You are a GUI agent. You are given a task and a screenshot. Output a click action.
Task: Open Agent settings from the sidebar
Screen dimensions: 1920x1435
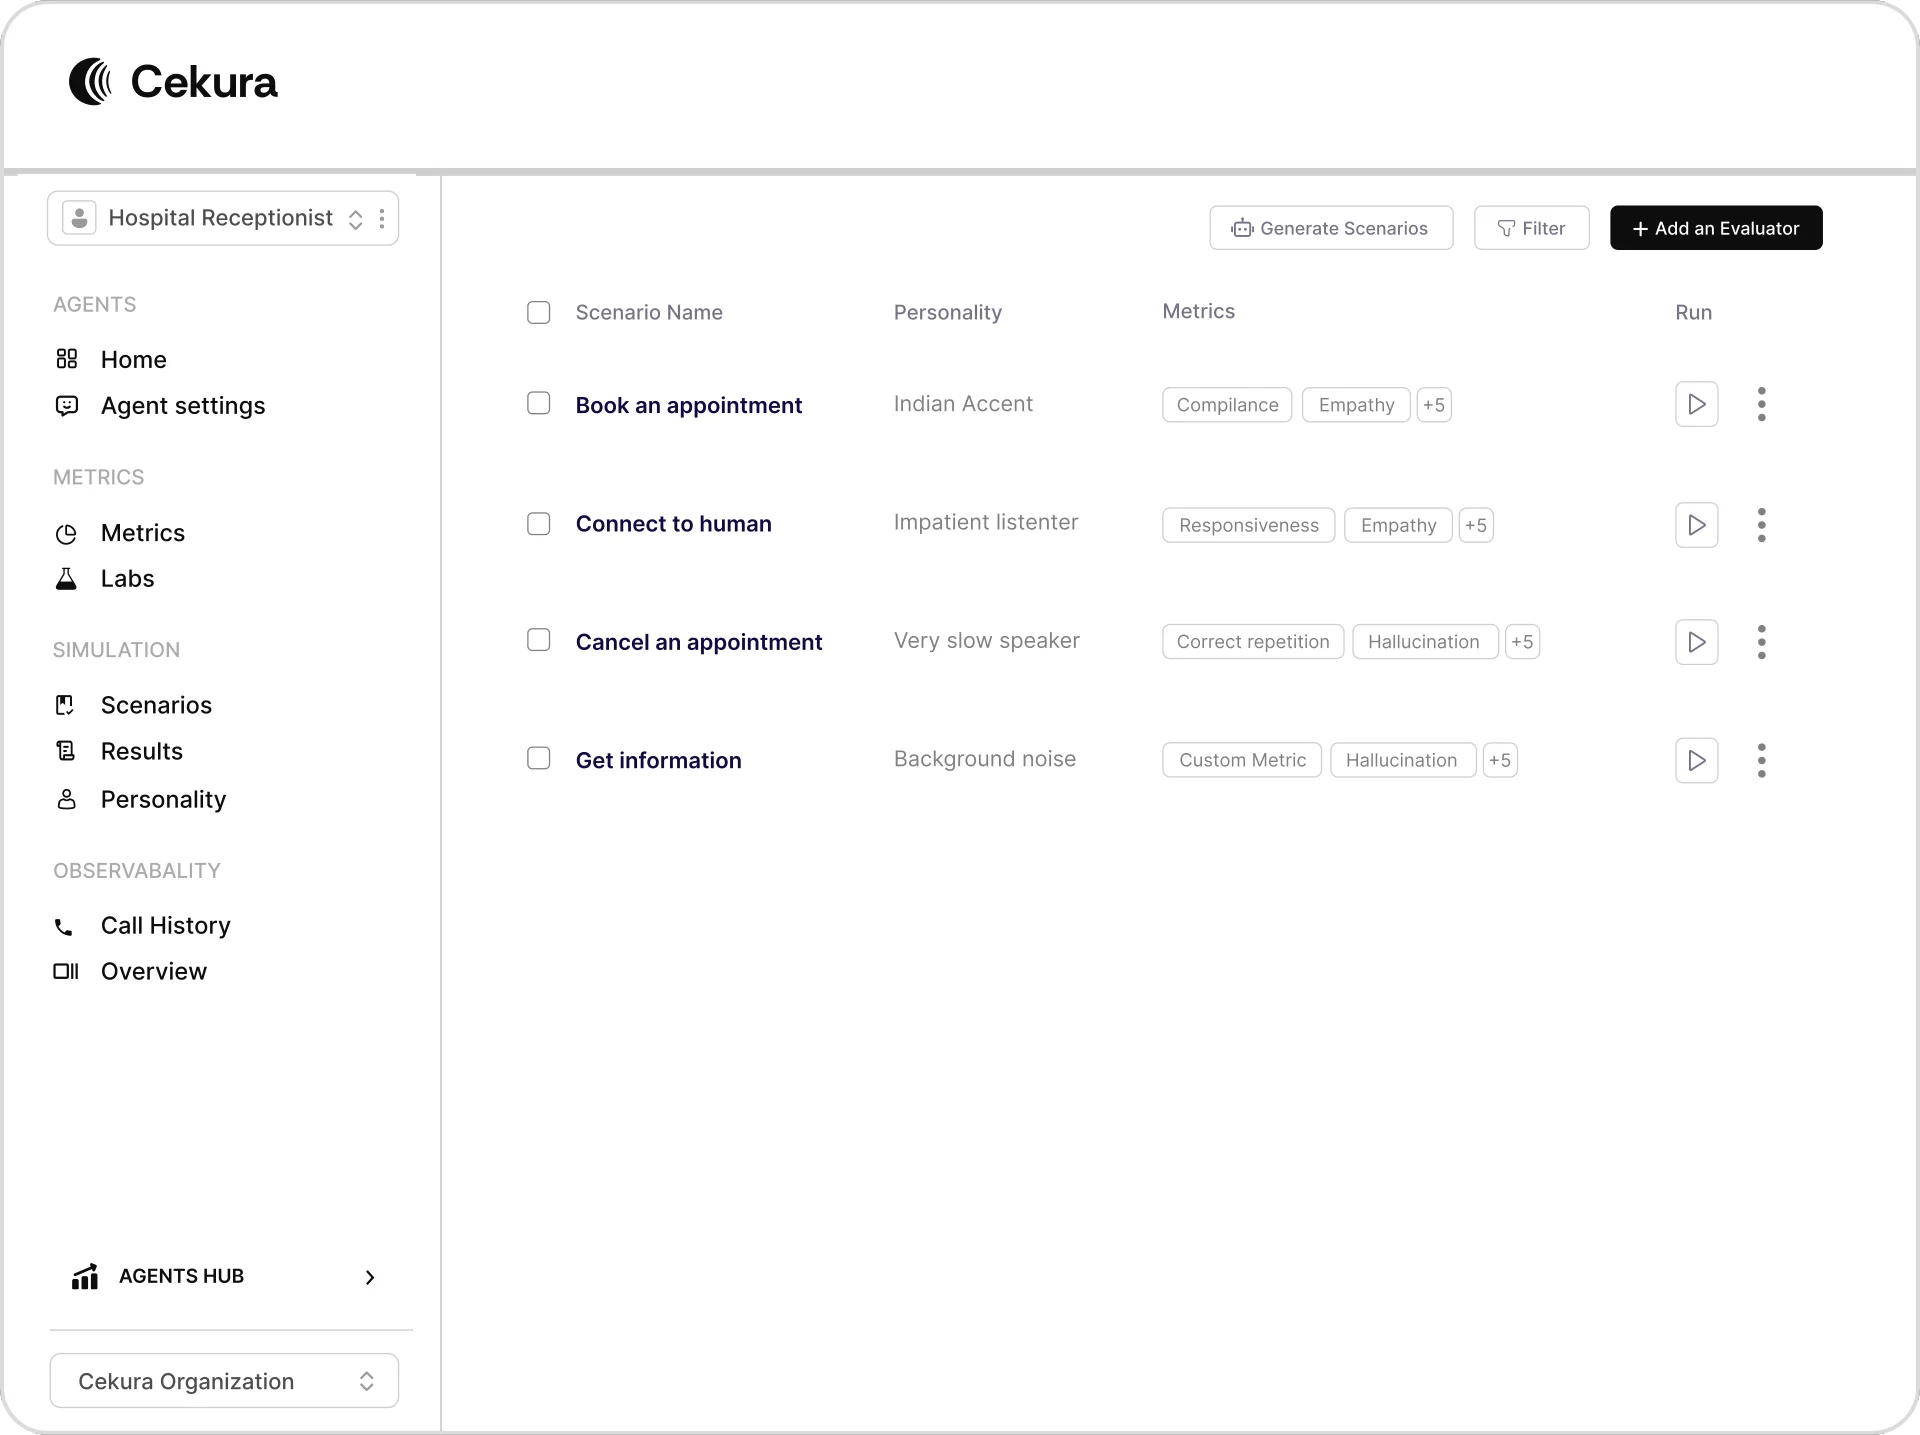tap(66, 406)
